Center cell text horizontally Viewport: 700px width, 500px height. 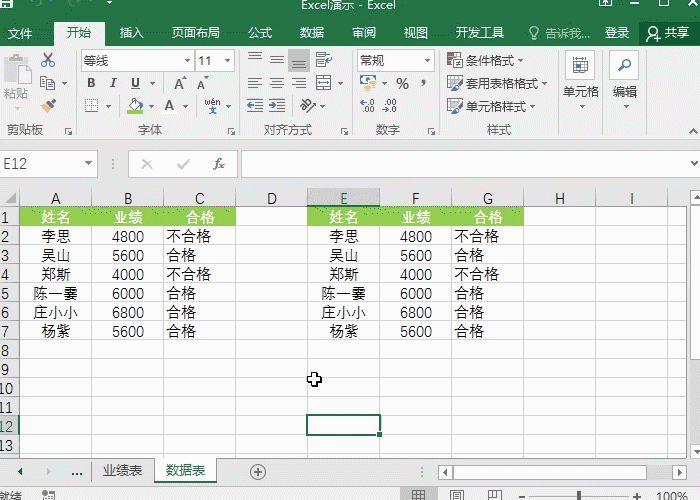pos(277,83)
